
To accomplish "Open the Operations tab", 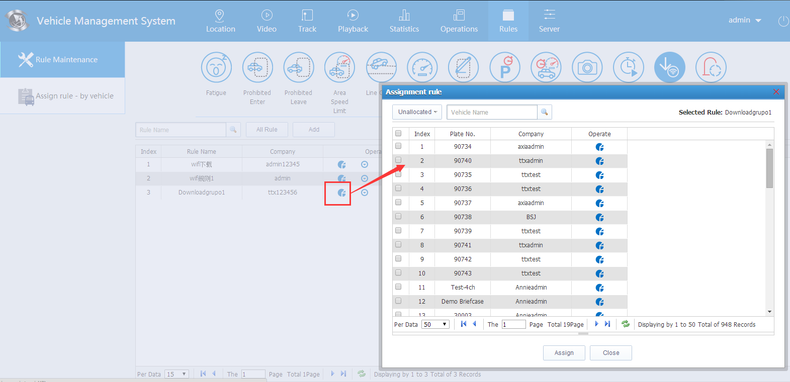I will tap(459, 21).
